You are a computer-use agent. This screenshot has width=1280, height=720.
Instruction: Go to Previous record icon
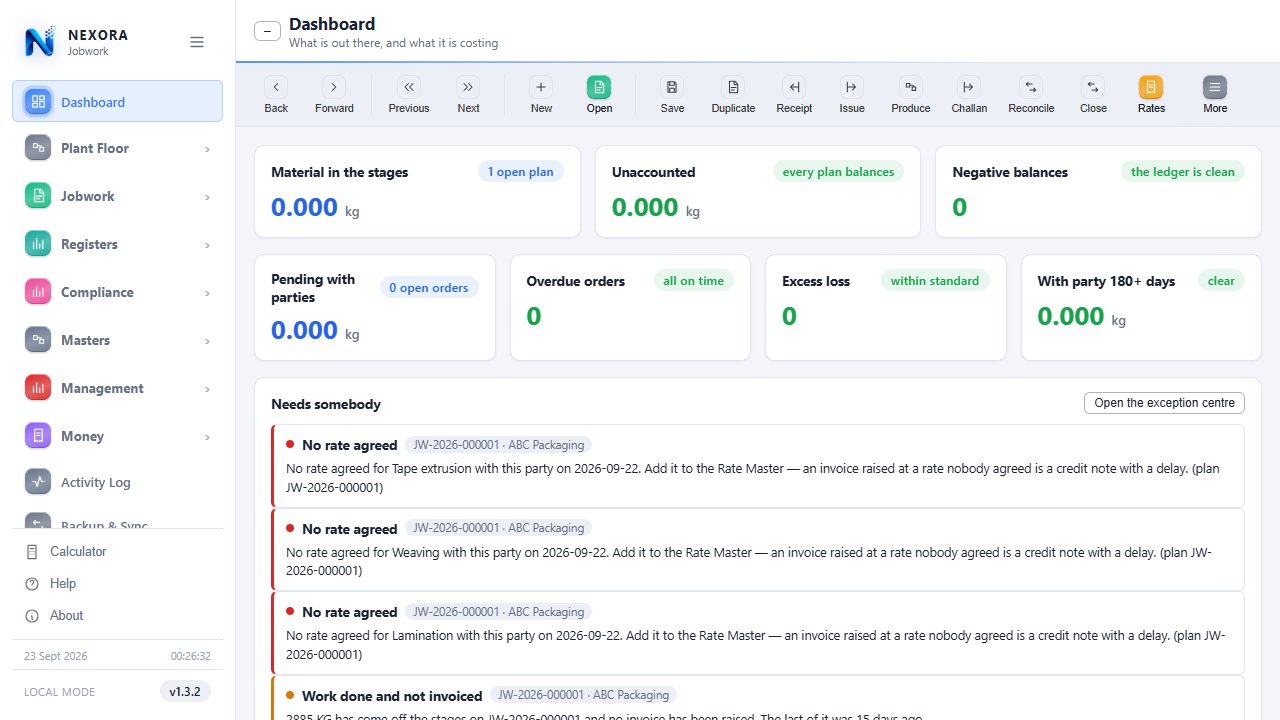[409, 87]
